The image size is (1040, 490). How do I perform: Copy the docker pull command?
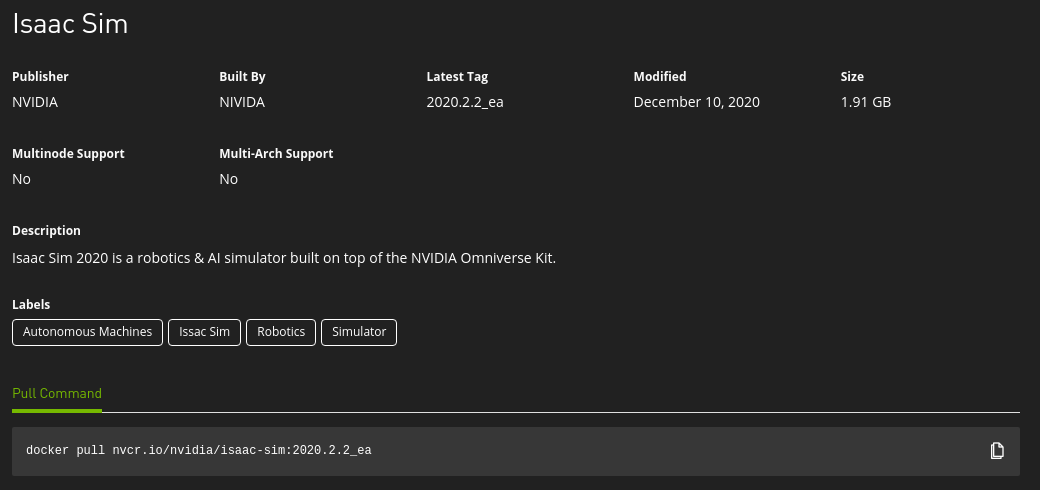[x=996, y=451]
